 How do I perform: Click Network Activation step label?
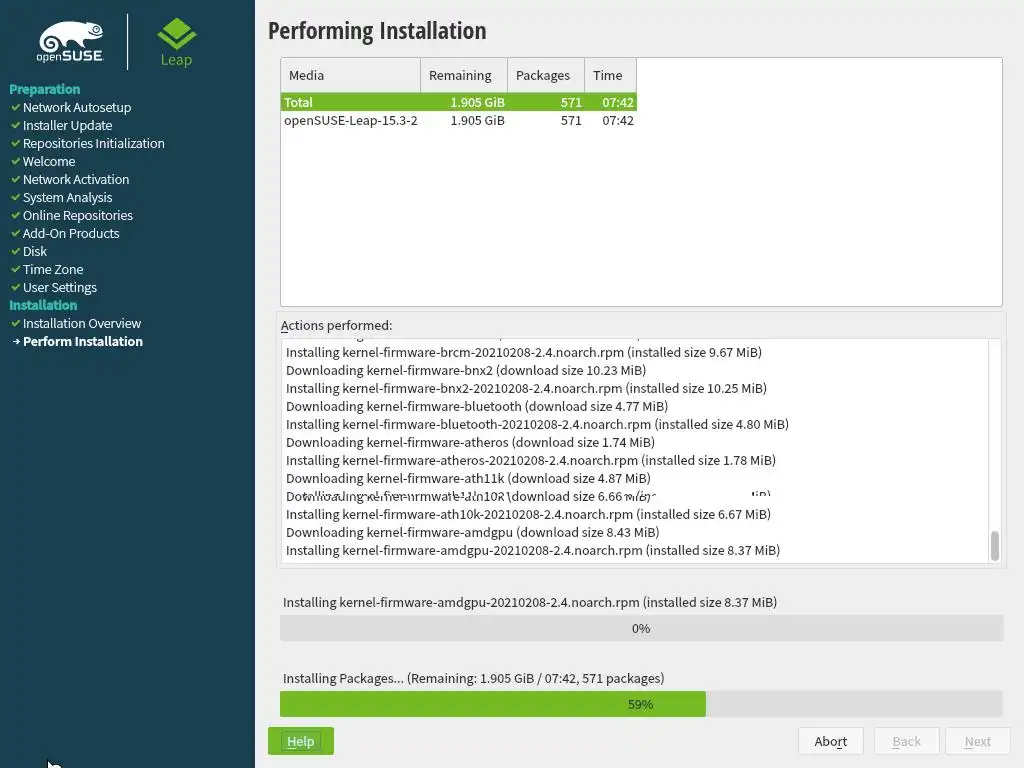[76, 179]
